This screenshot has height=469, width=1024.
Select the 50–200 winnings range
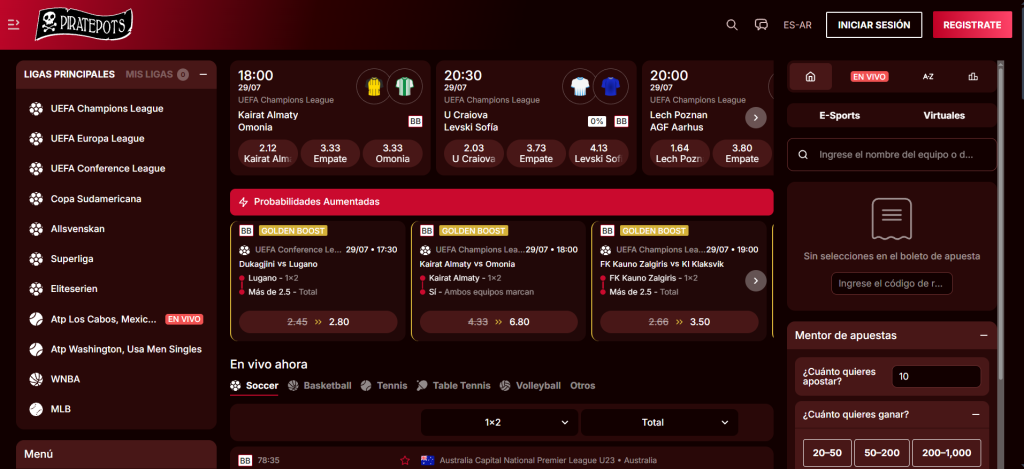point(882,453)
